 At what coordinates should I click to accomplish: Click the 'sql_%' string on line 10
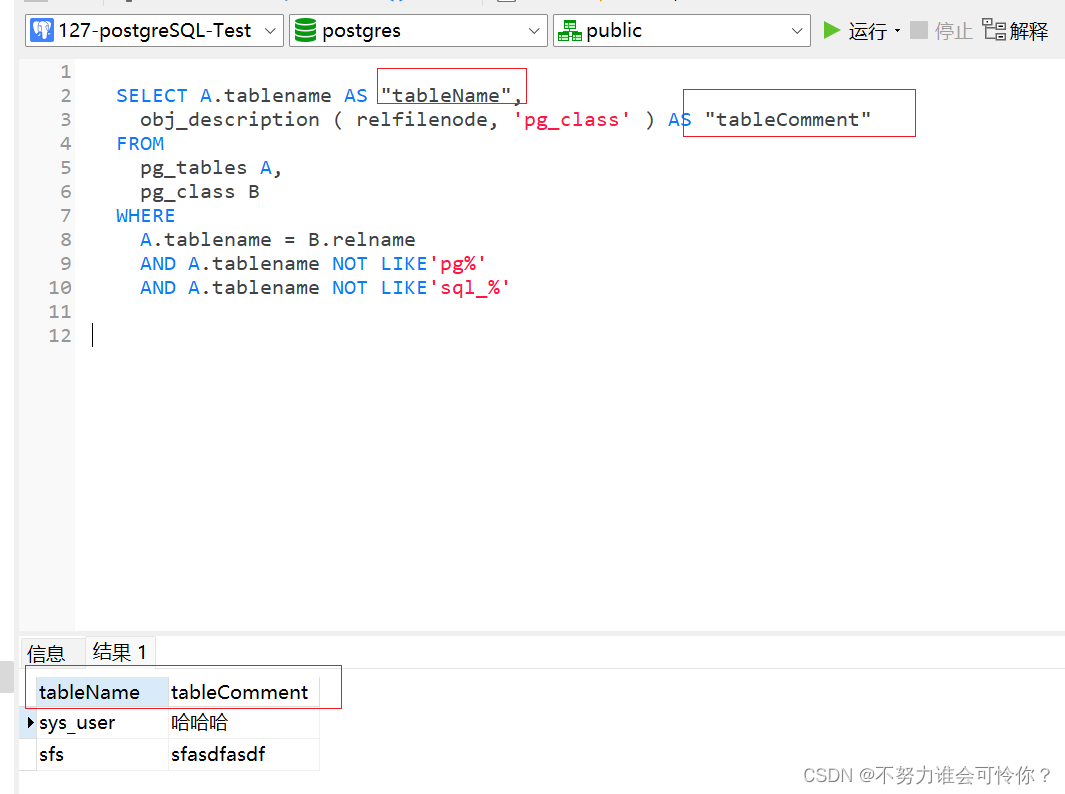click(469, 288)
